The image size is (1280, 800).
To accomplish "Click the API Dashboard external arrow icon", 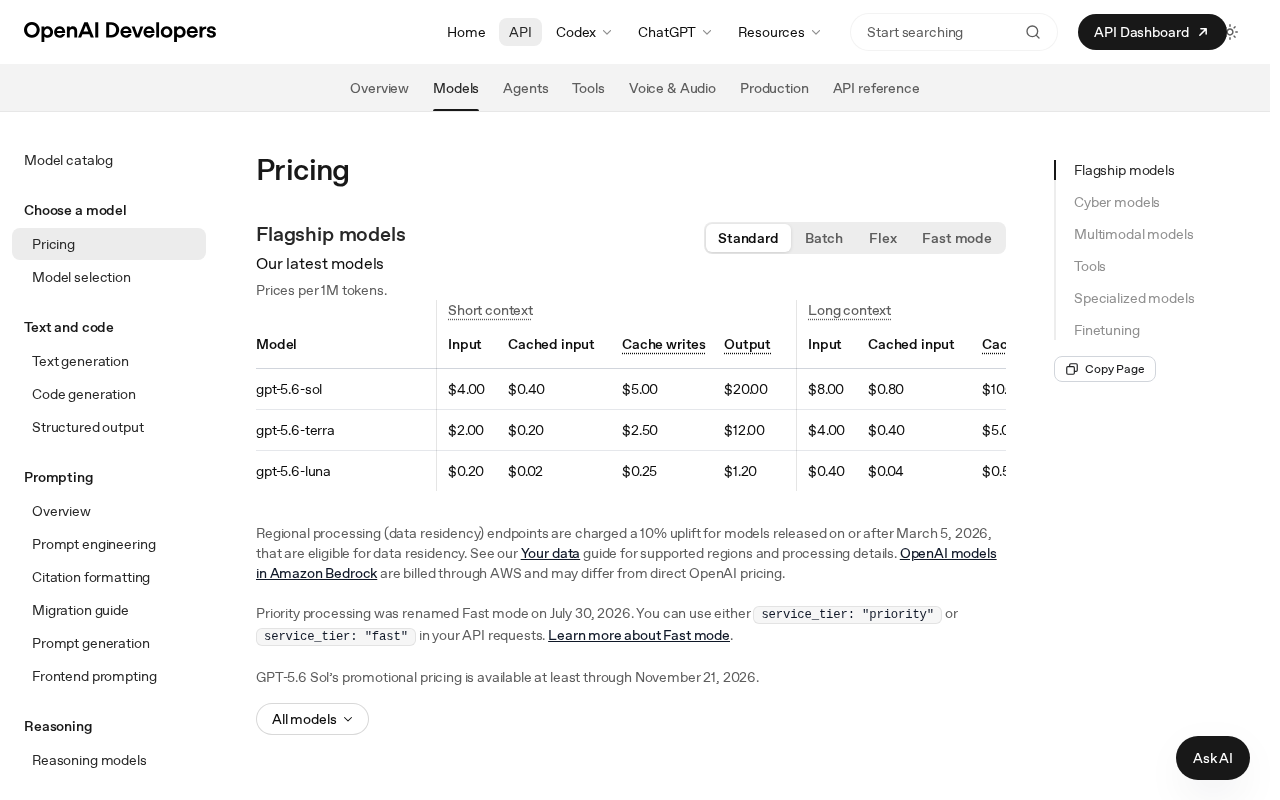I will (x=1203, y=32).
